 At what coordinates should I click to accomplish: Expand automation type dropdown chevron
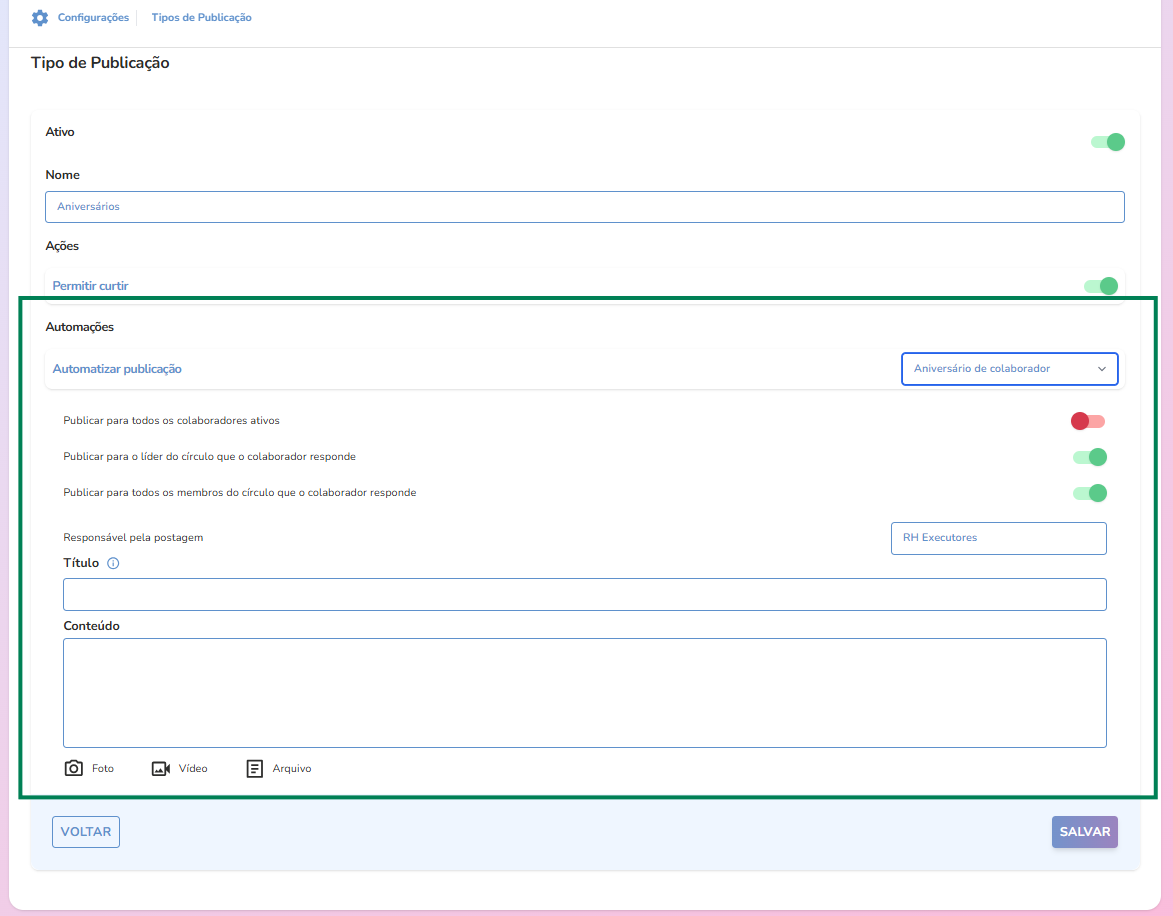(x=1102, y=369)
